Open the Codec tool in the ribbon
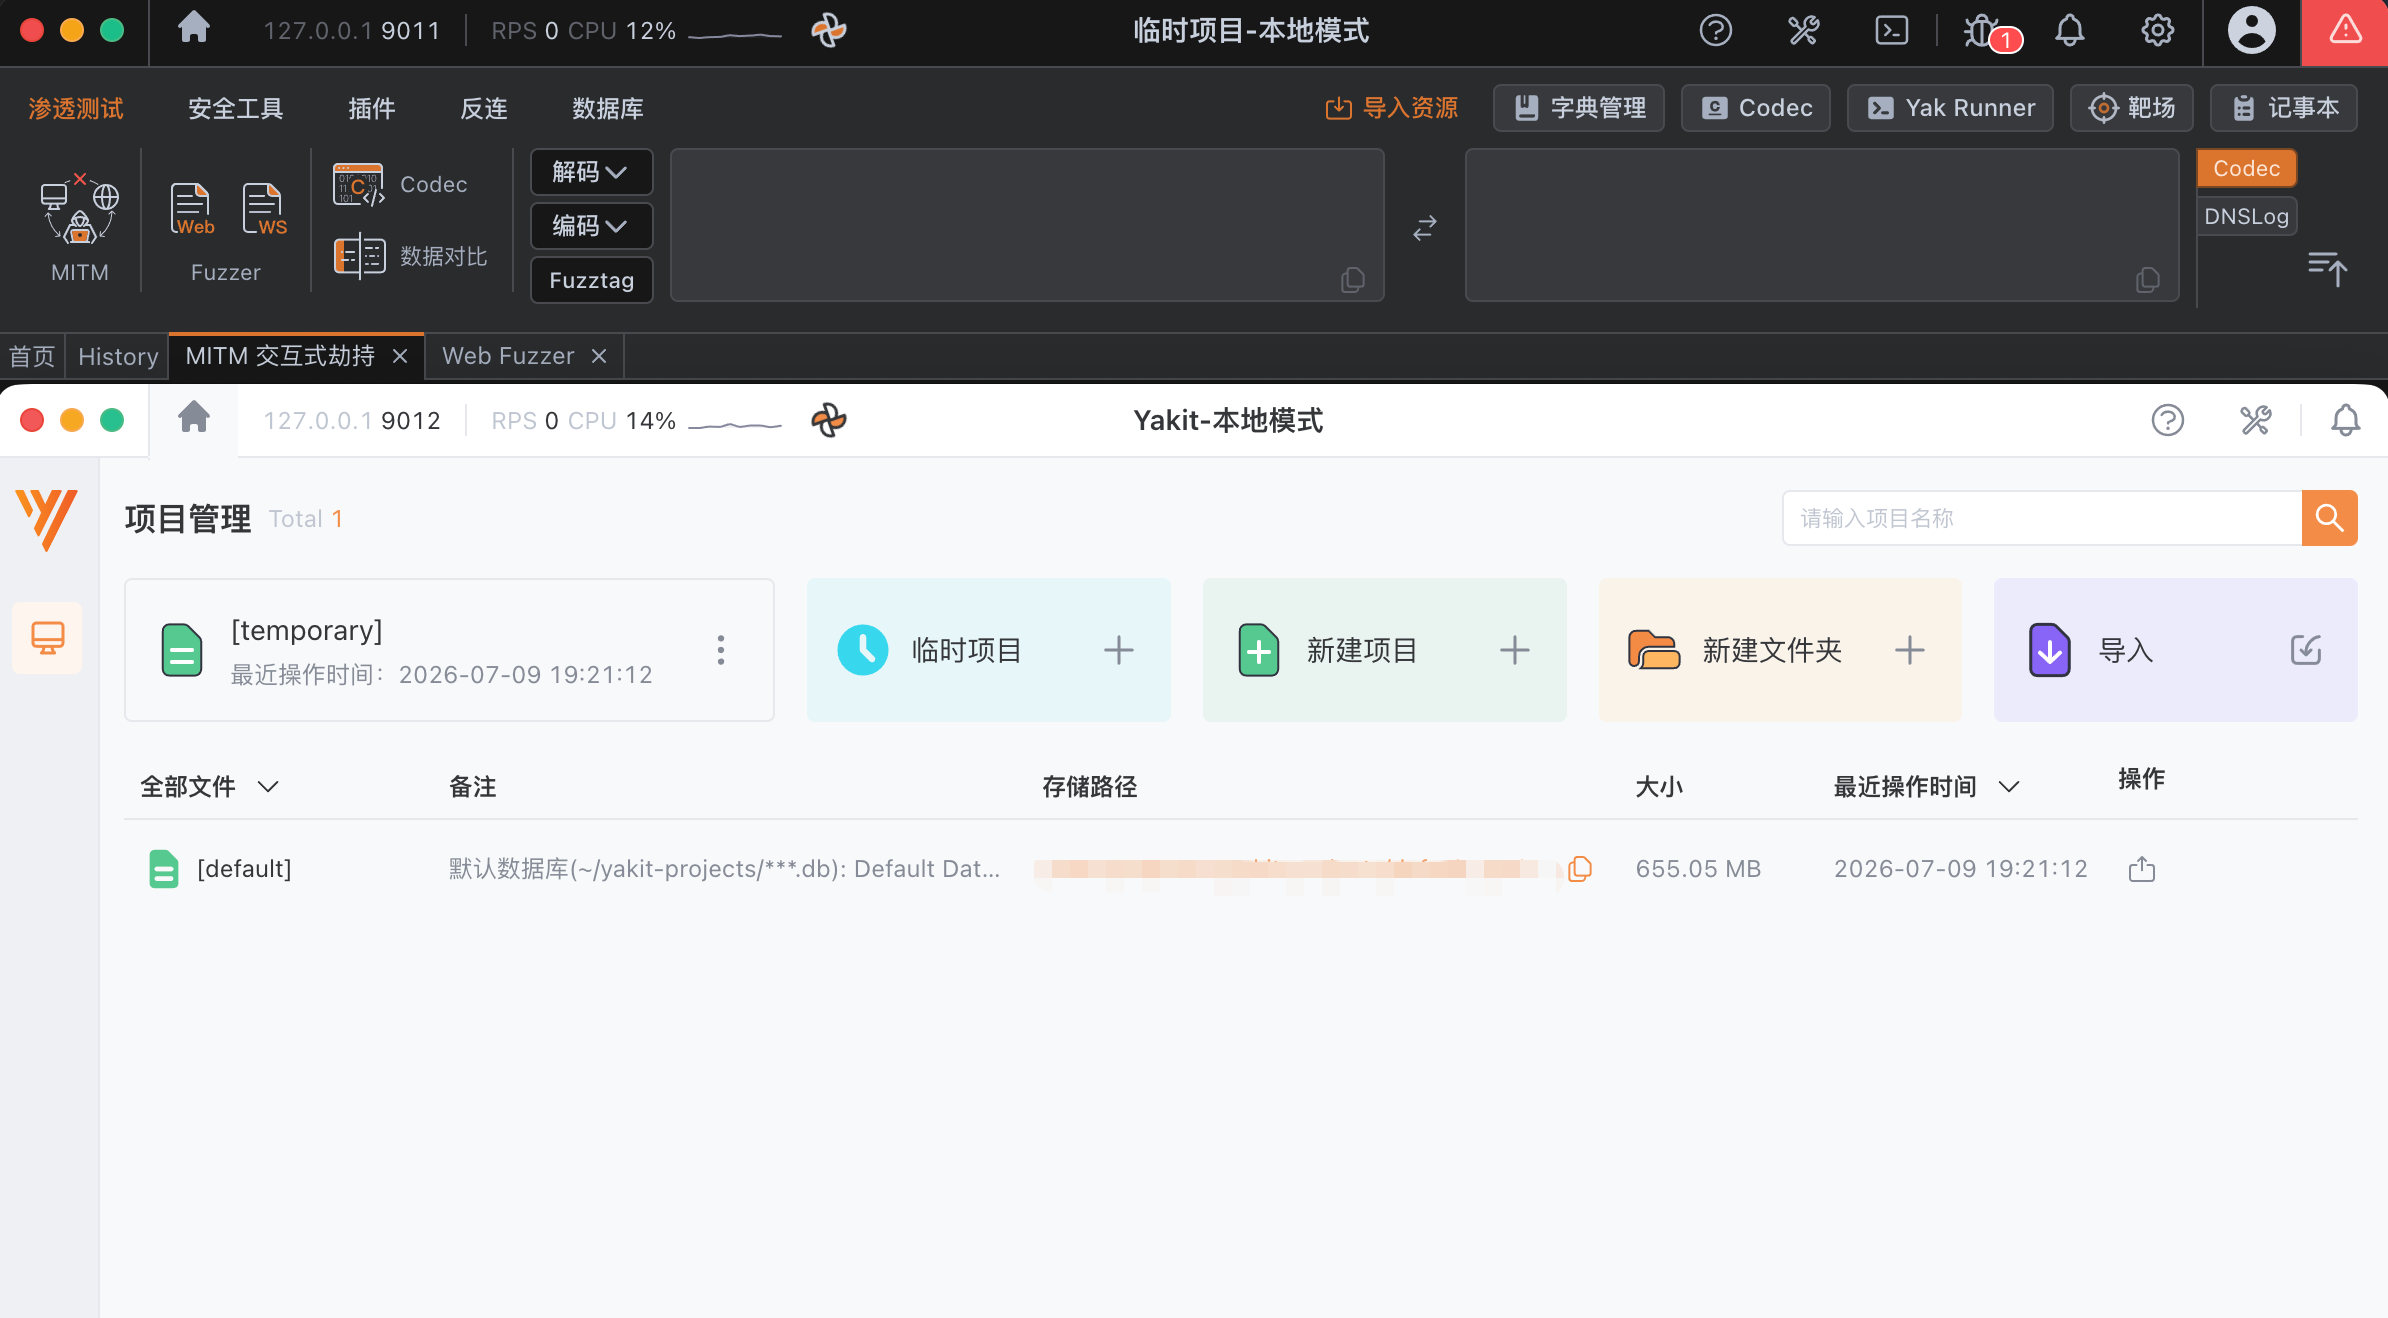 (401, 185)
